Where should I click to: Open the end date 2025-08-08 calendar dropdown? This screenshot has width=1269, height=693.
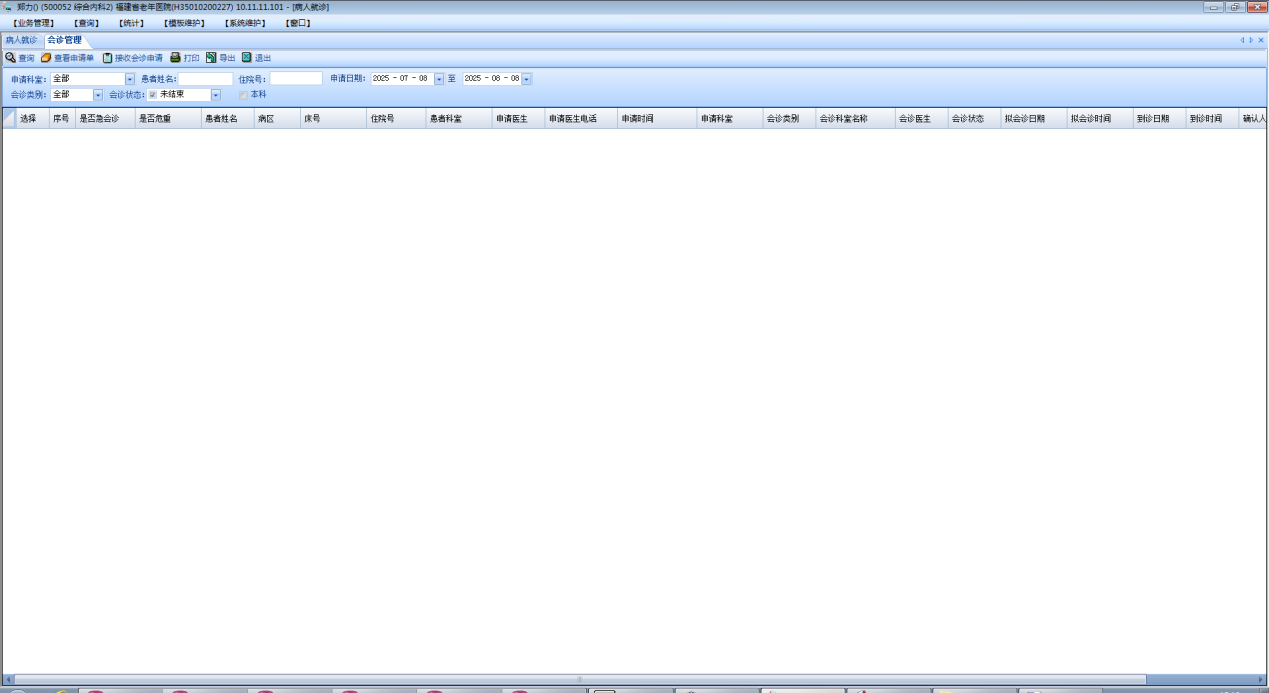[527, 79]
